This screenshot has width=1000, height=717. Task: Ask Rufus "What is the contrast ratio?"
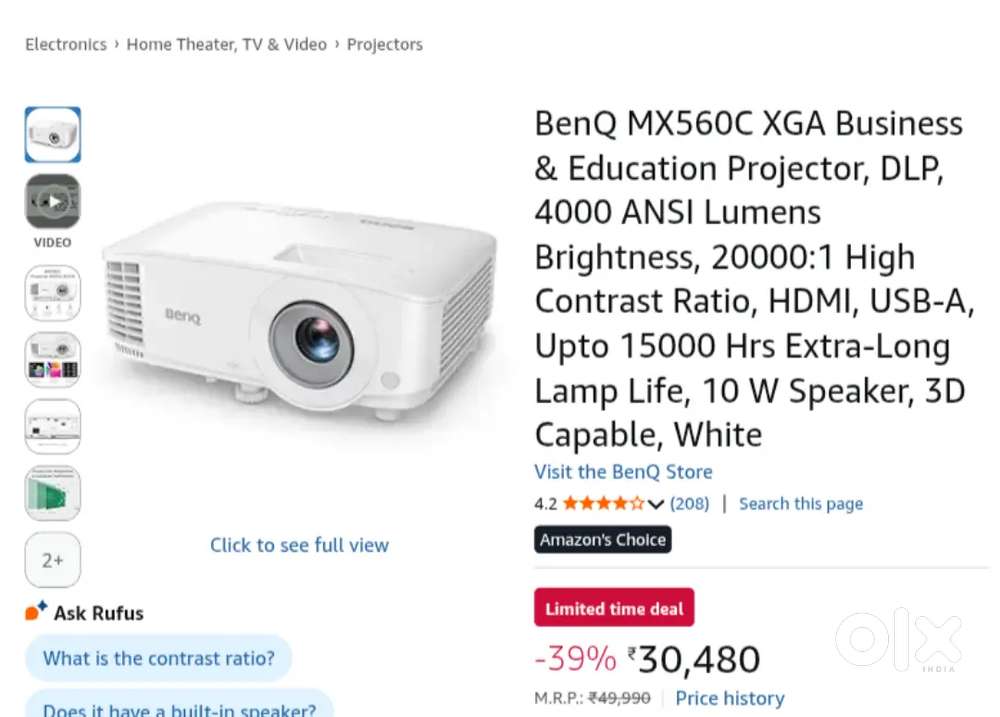[159, 658]
